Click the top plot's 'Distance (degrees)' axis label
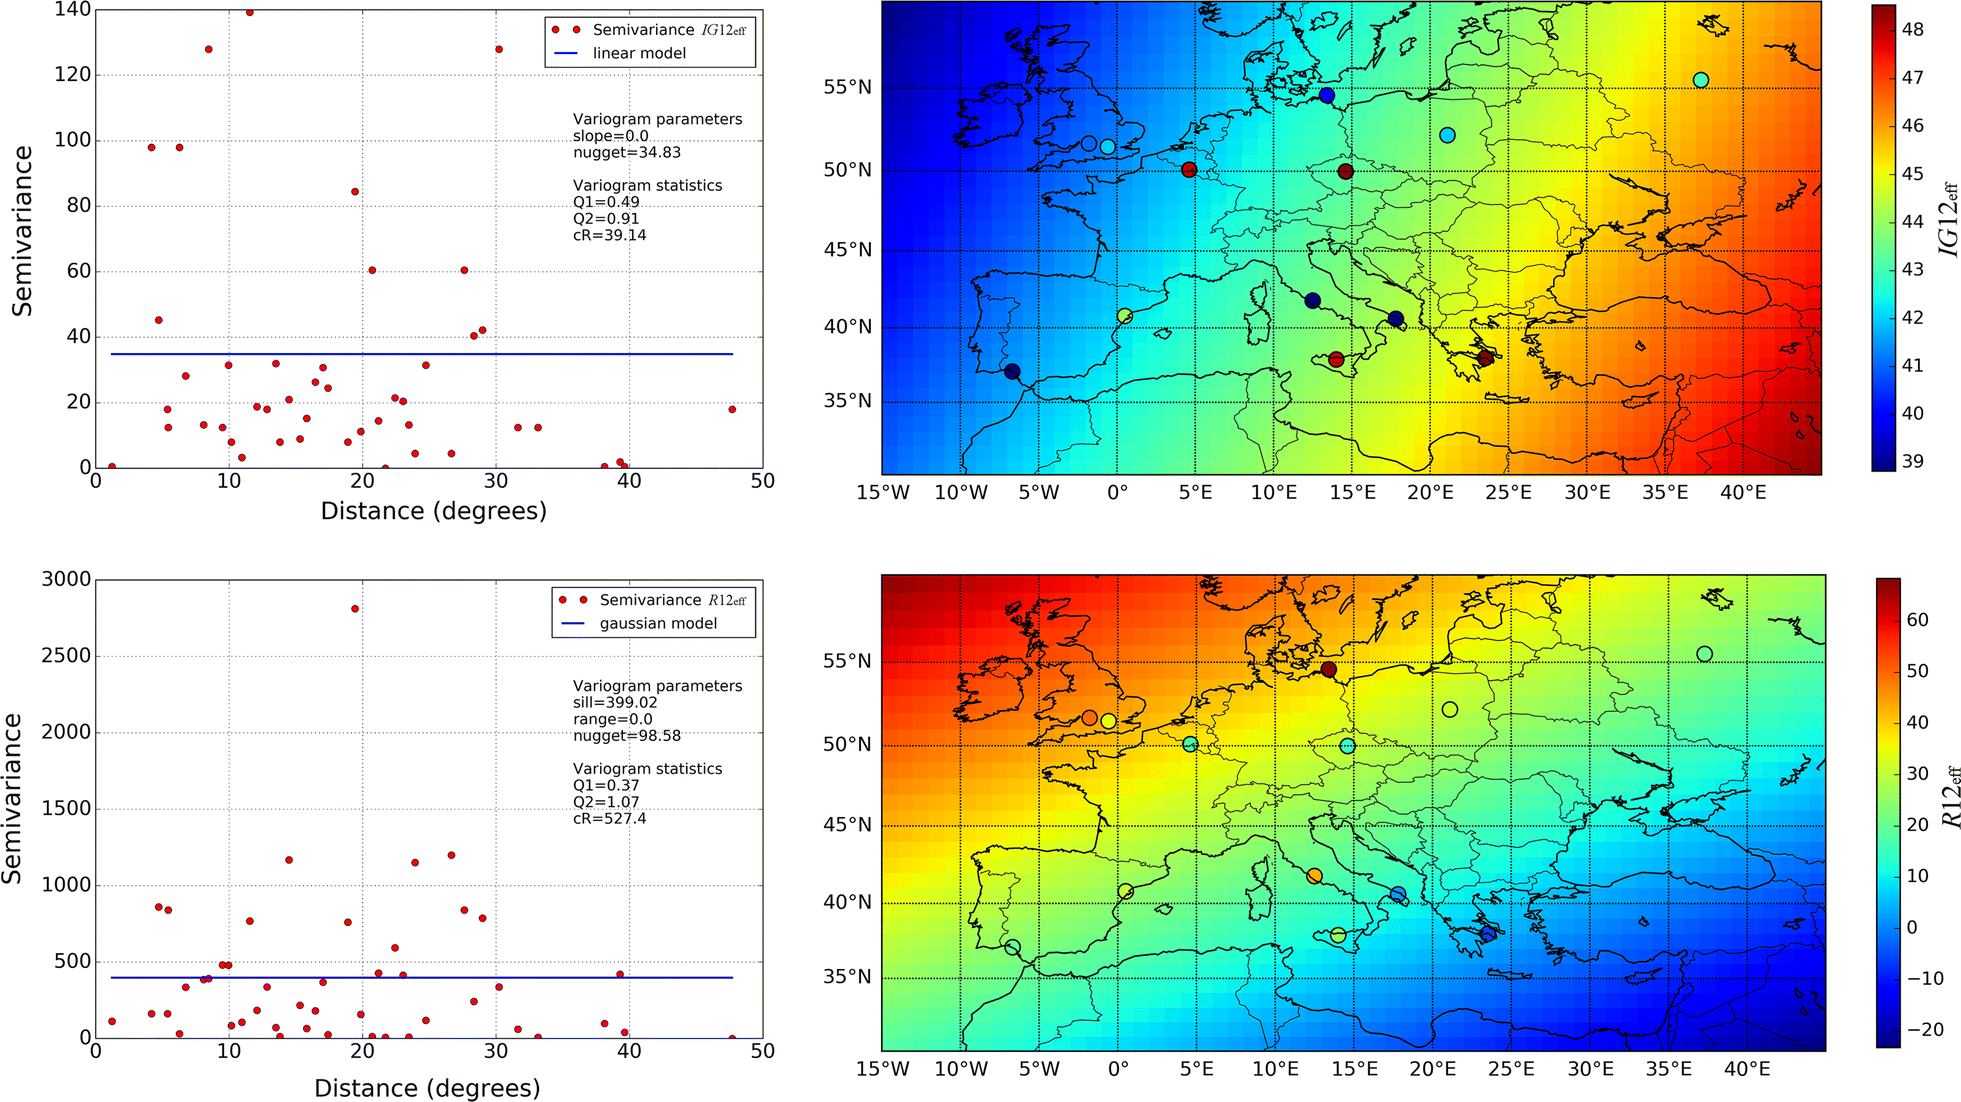Viewport: 1961px width, 1102px height. (434, 512)
